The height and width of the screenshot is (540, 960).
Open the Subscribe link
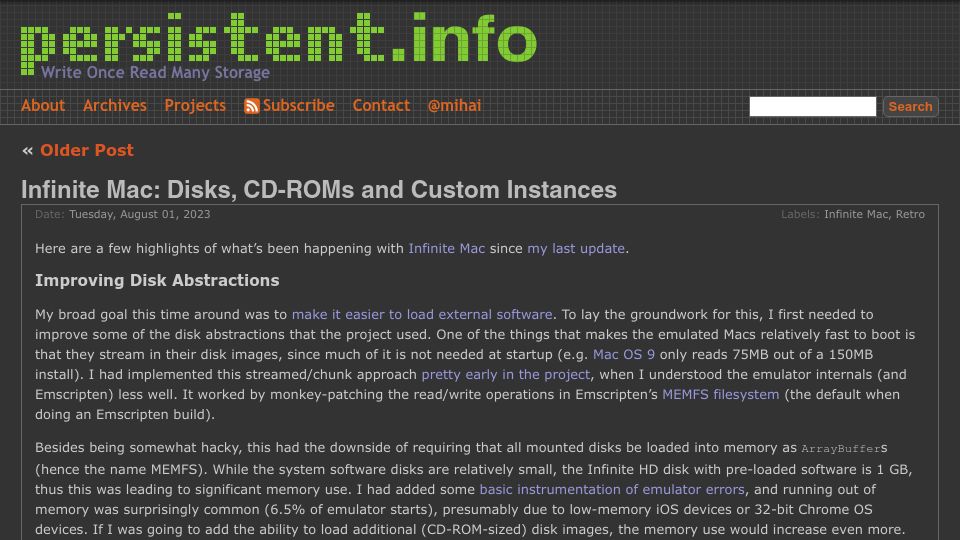coord(298,106)
